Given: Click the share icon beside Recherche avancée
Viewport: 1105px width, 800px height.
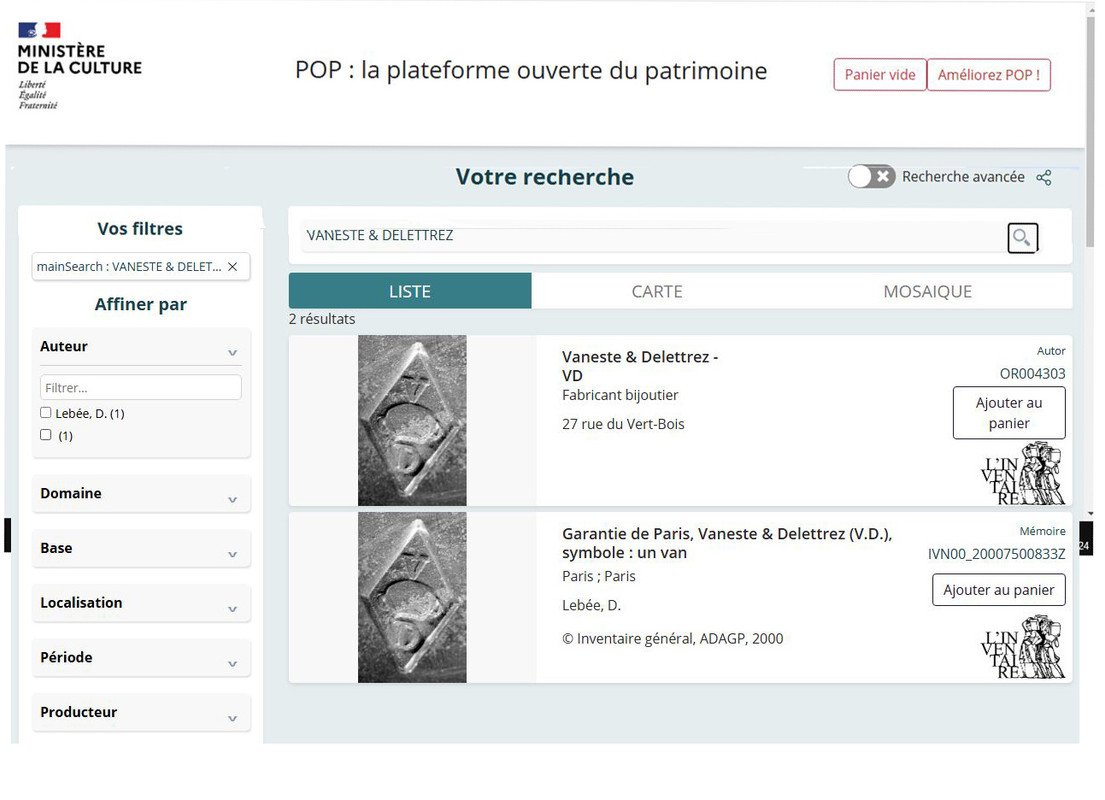Looking at the screenshot, I should 1044,178.
